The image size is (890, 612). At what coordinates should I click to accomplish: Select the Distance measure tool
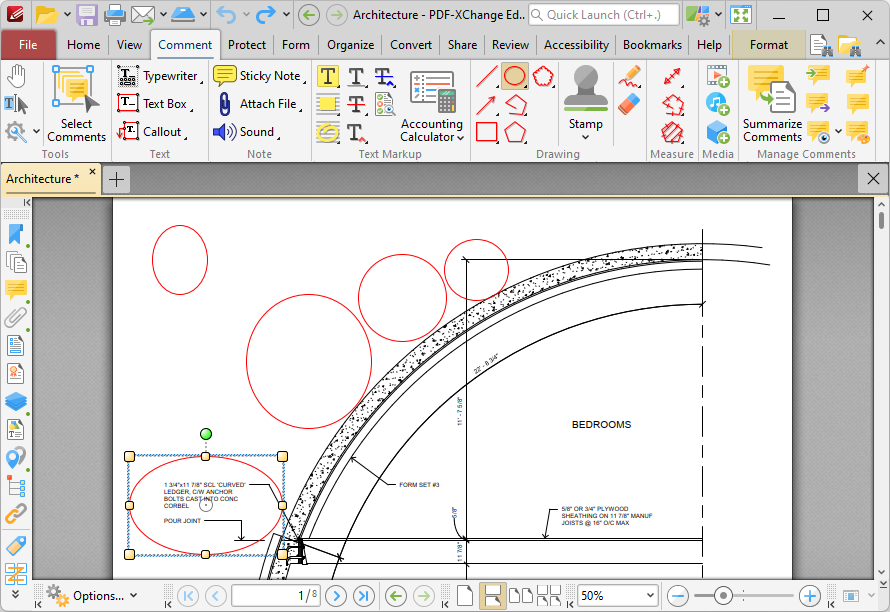673,76
